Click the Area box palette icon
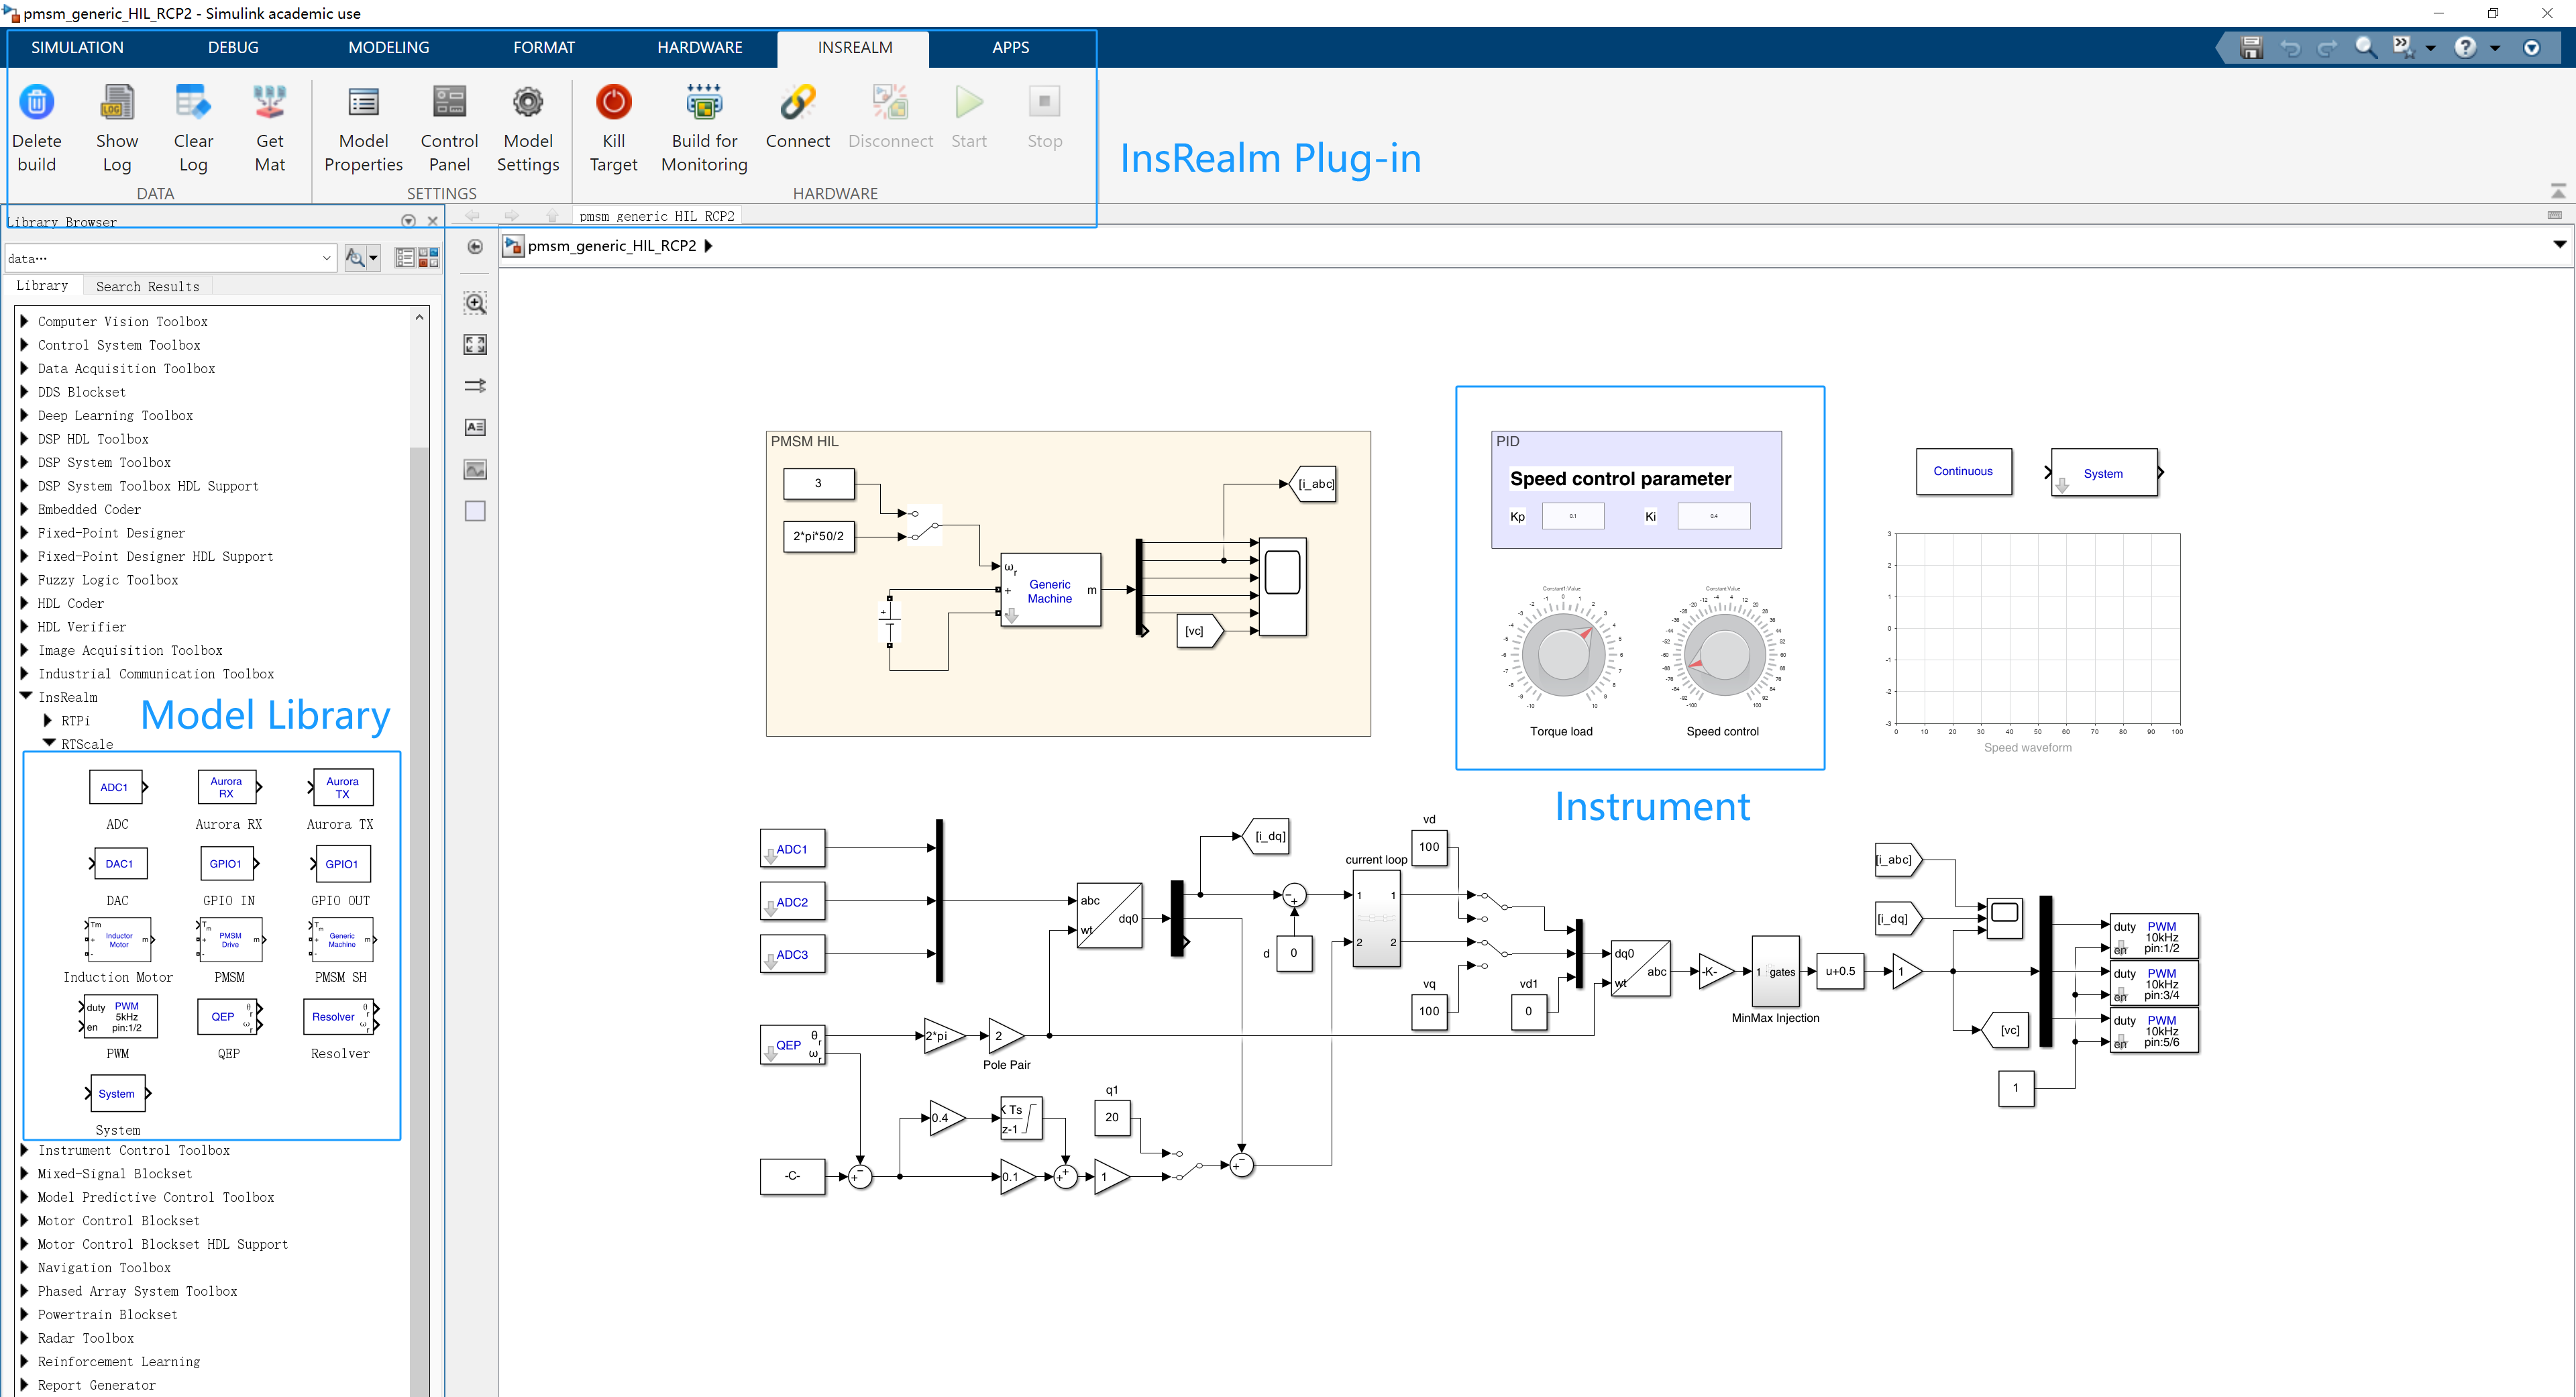Image resolution: width=2576 pixels, height=1397 pixels. (476, 511)
